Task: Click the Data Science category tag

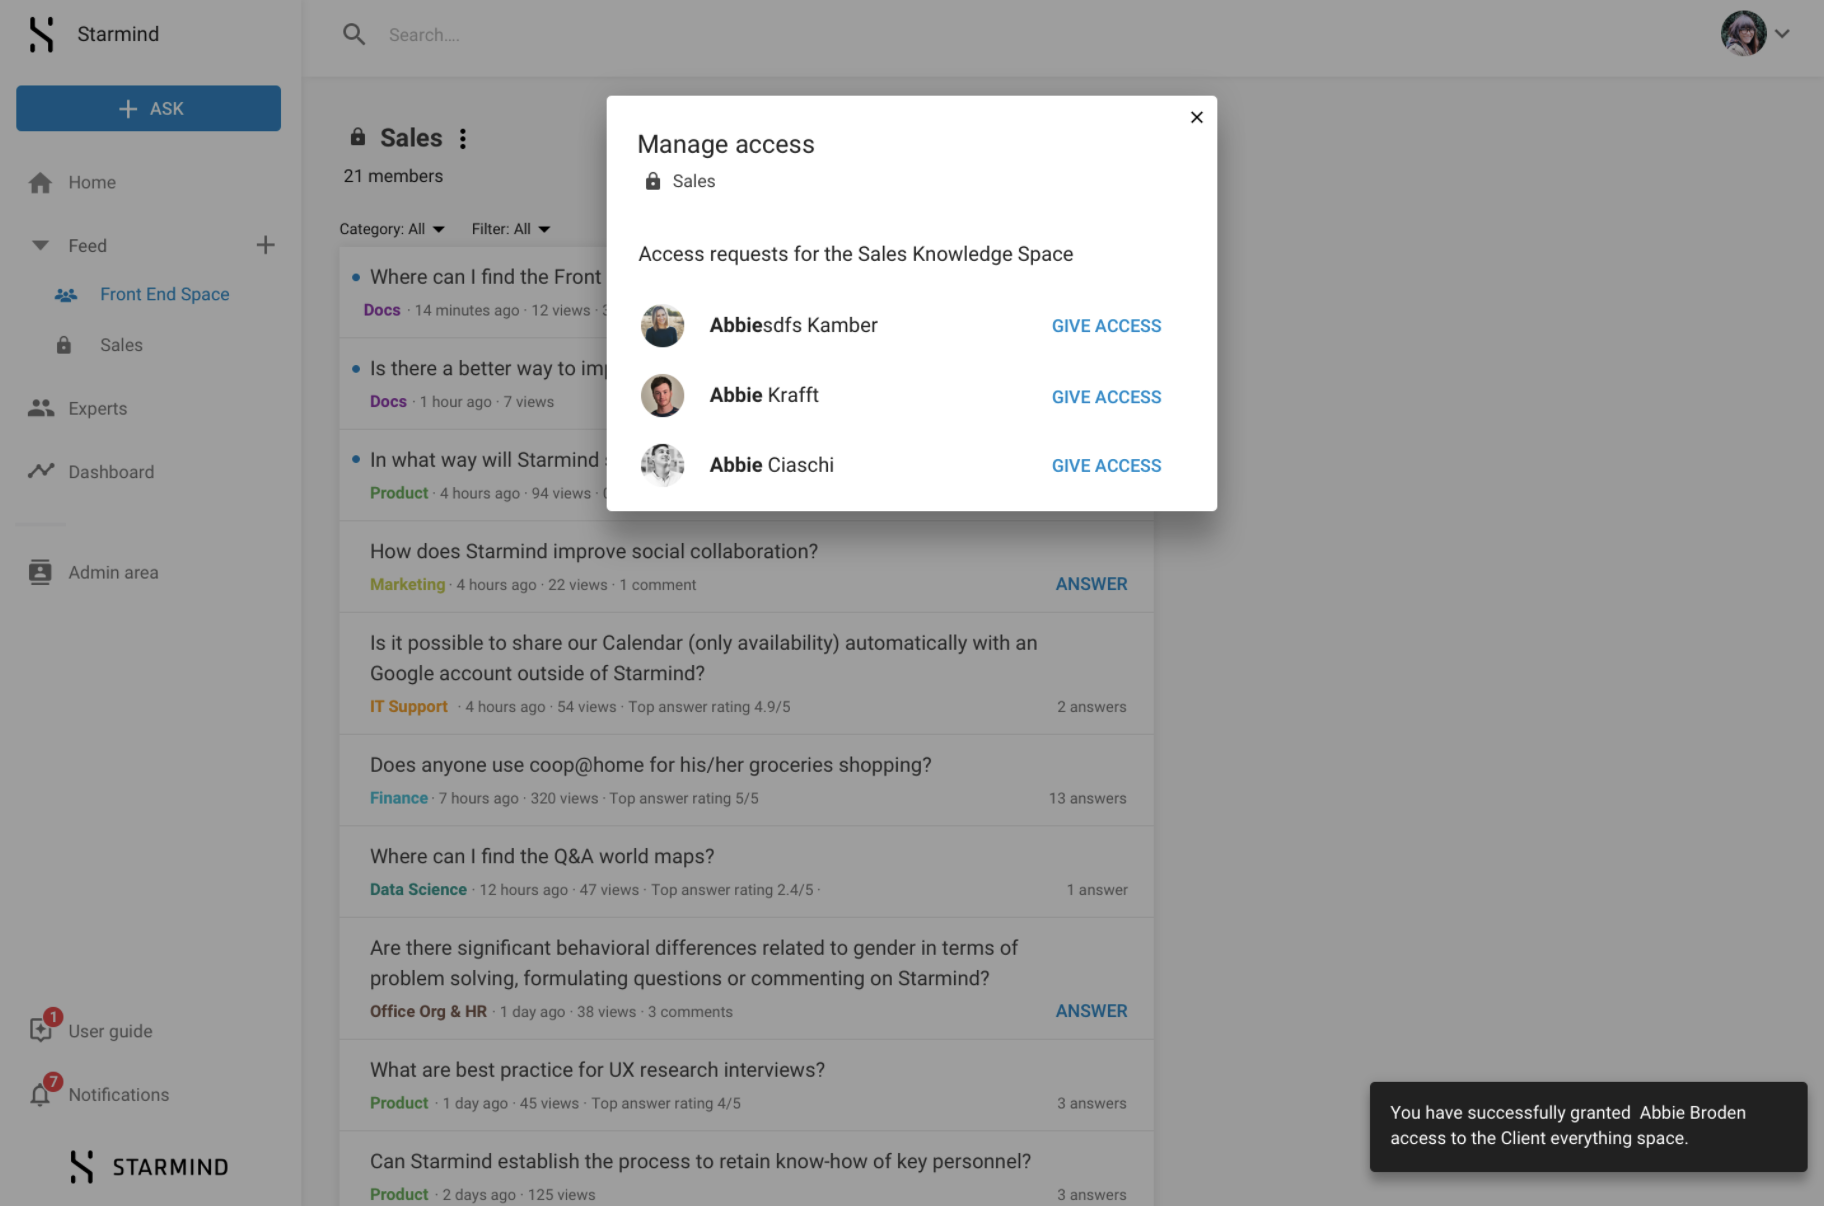Action: coord(418,889)
